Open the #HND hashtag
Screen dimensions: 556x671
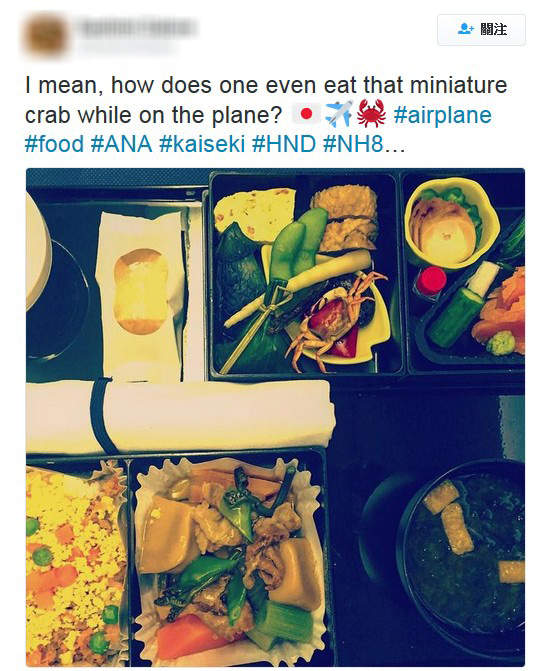(284, 143)
